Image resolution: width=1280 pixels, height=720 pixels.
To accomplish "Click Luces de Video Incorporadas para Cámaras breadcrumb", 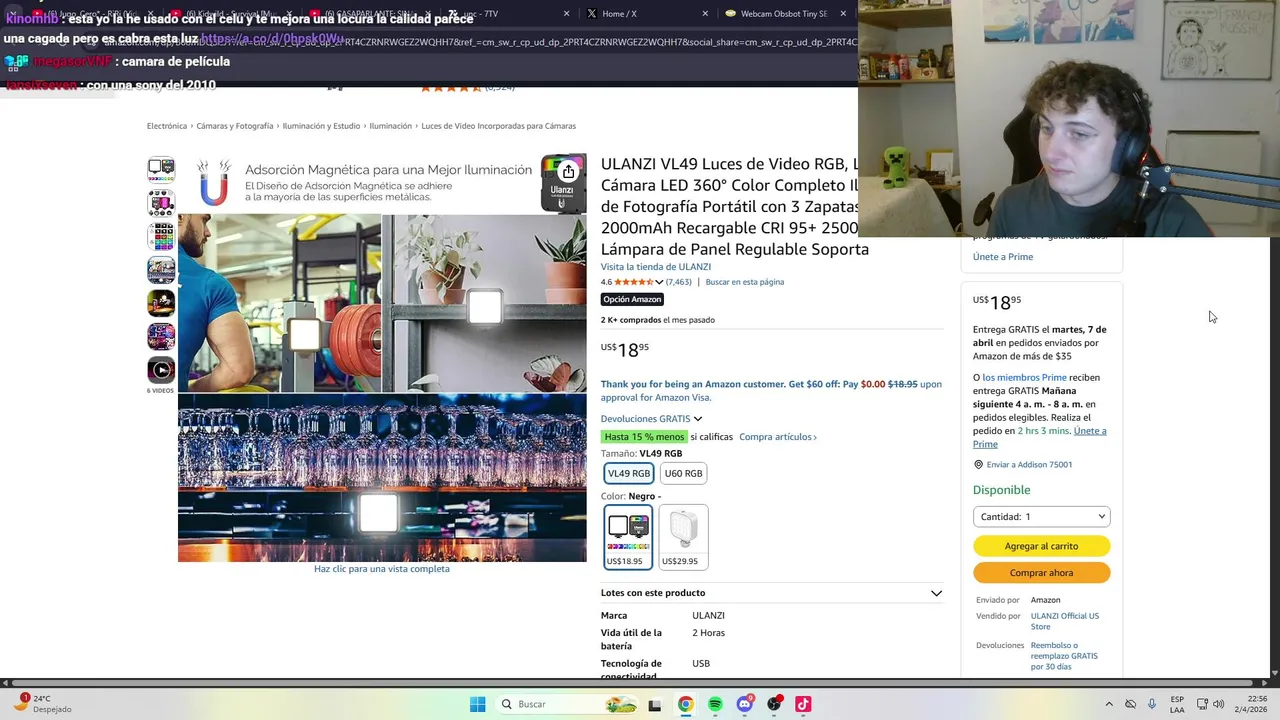I will (498, 126).
